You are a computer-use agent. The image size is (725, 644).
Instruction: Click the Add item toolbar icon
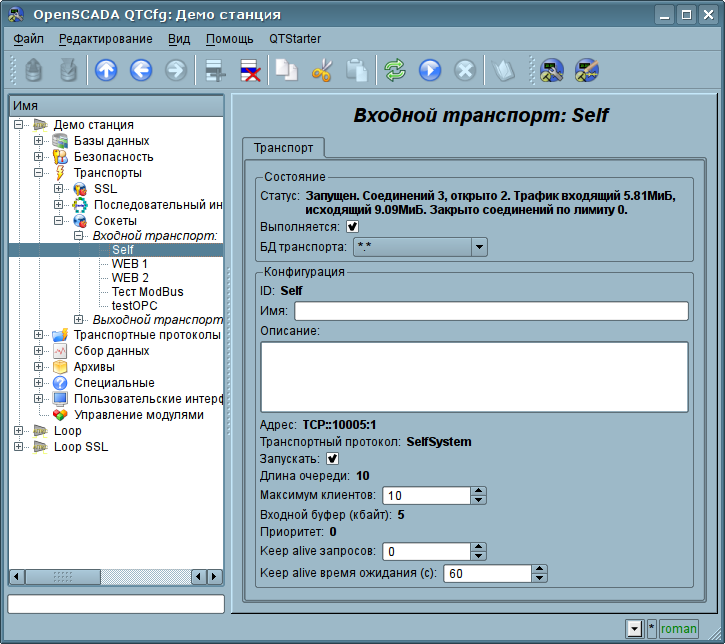pos(215,71)
